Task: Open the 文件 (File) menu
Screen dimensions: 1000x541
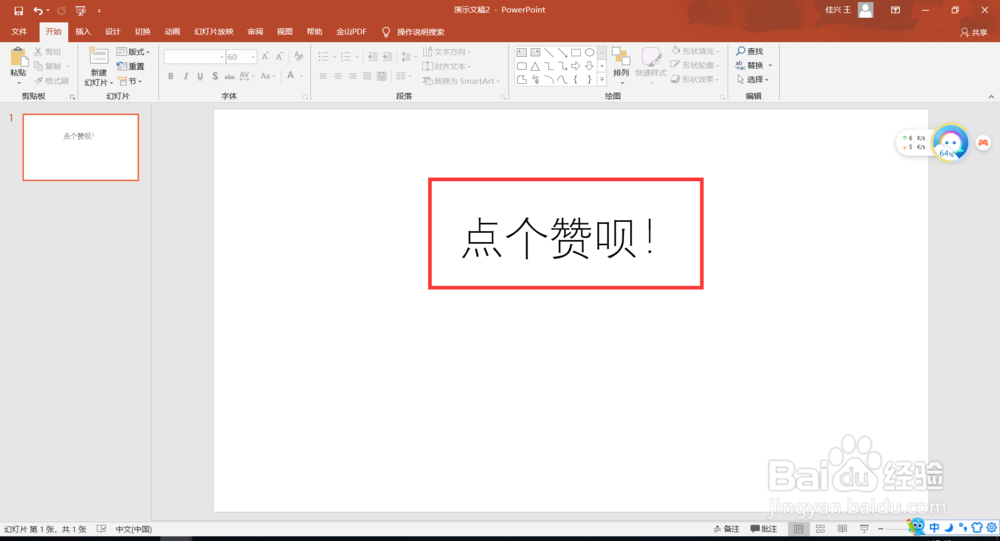Action: pyautogui.click(x=19, y=32)
